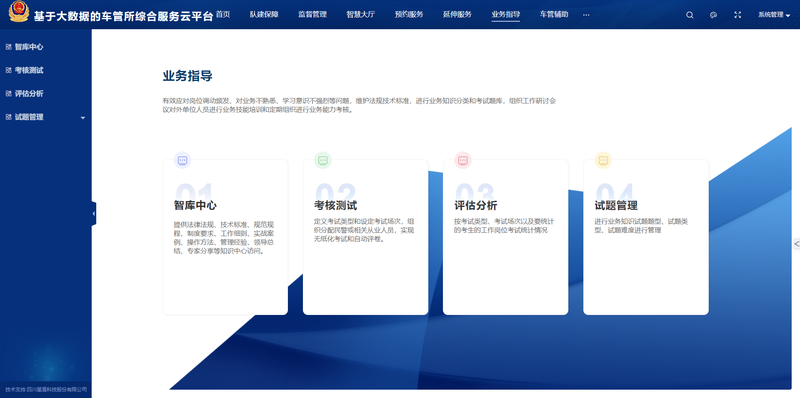
Task: Click the 业务指导 intro paragraph
Action: (x=359, y=105)
